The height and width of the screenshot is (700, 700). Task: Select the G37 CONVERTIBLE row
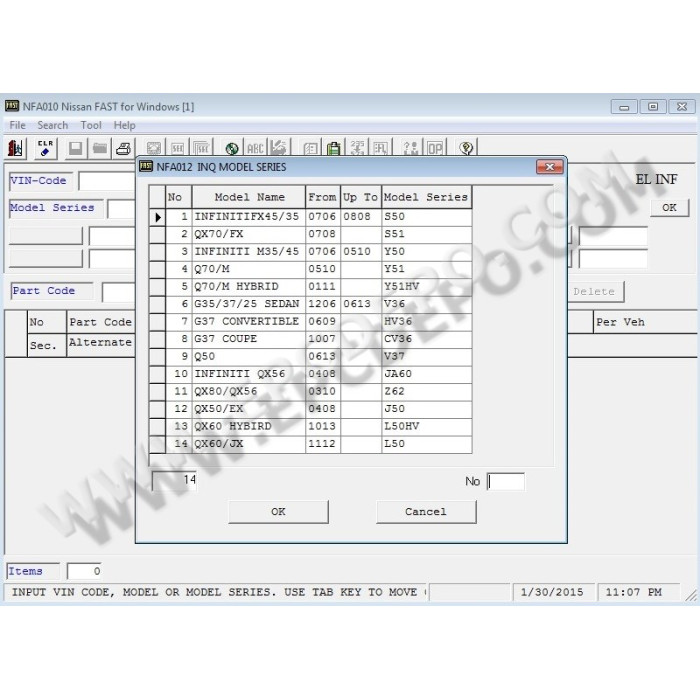(x=310, y=321)
